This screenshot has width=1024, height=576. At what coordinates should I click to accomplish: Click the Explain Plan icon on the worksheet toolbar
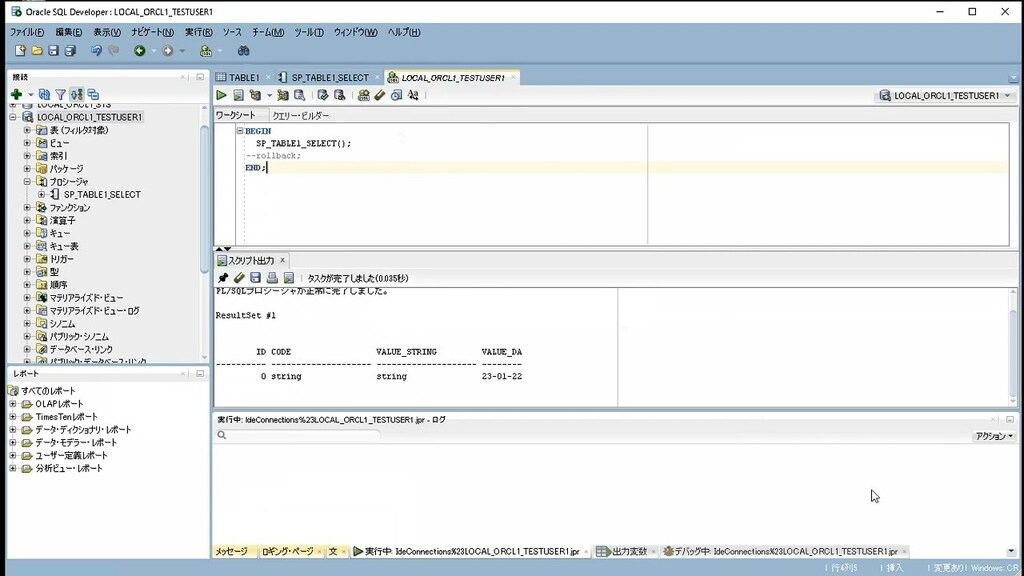pyautogui.click(x=283, y=94)
